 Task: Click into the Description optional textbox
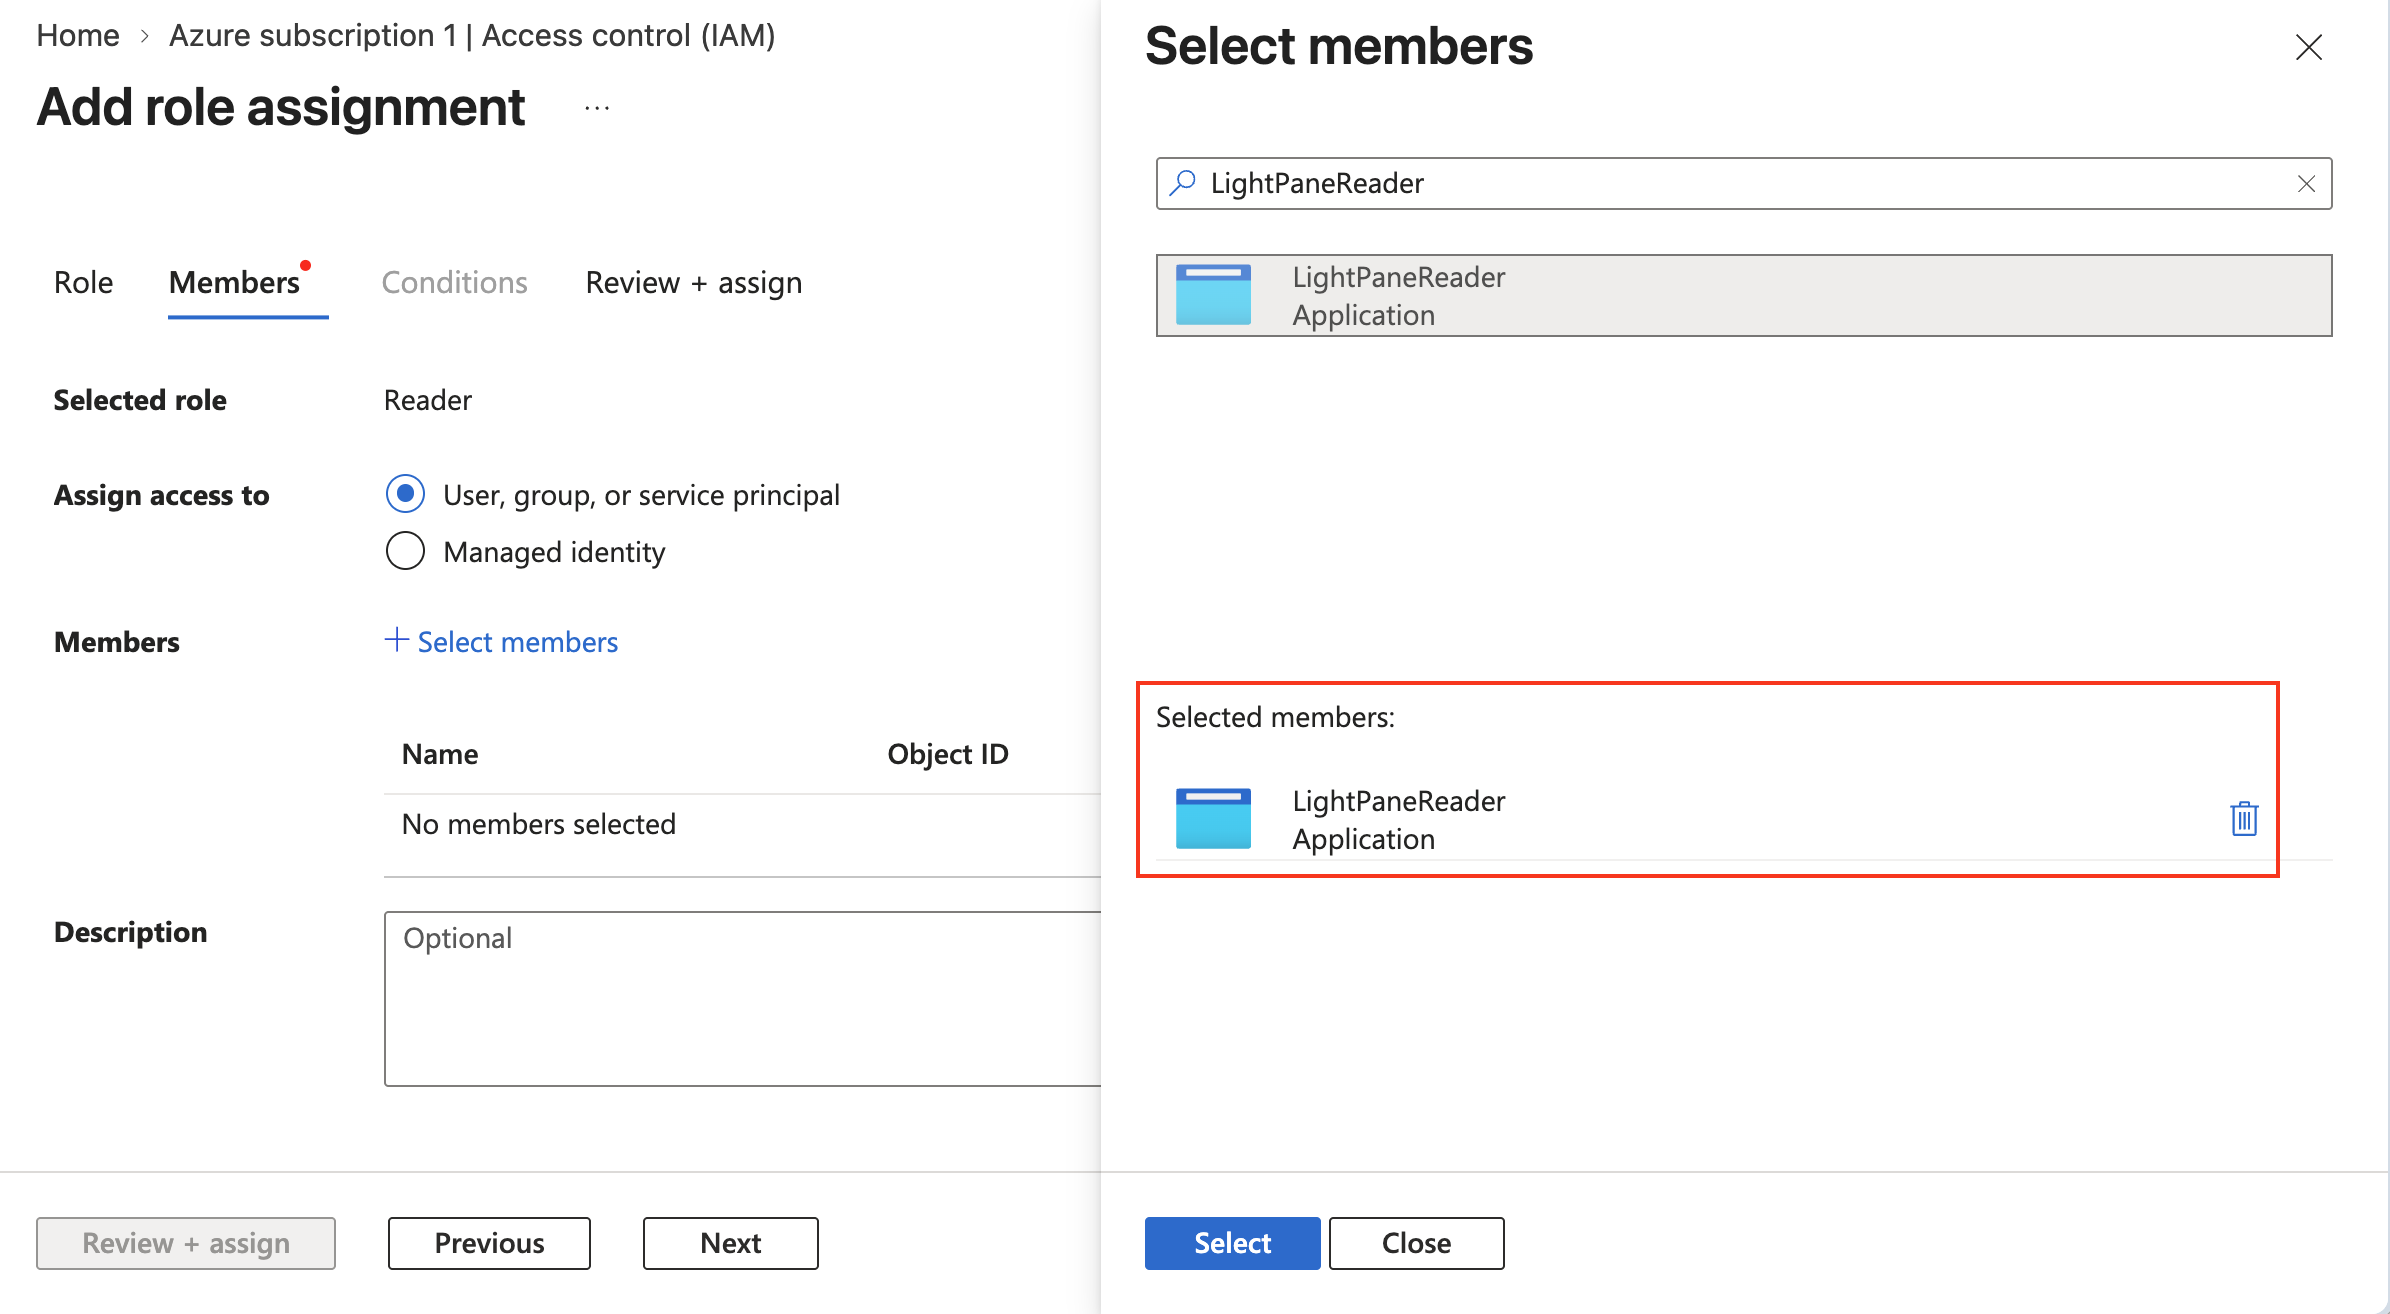pyautogui.click(x=742, y=998)
